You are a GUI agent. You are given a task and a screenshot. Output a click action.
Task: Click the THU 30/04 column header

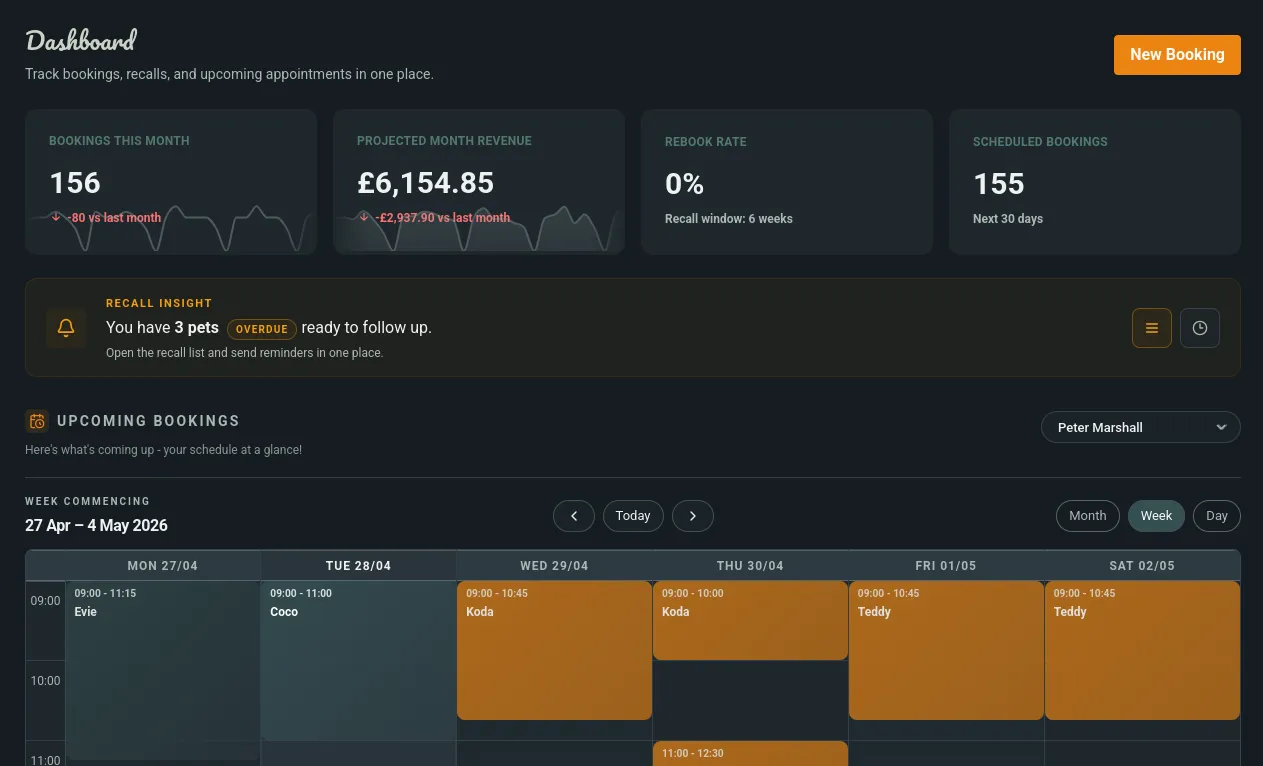751,566
